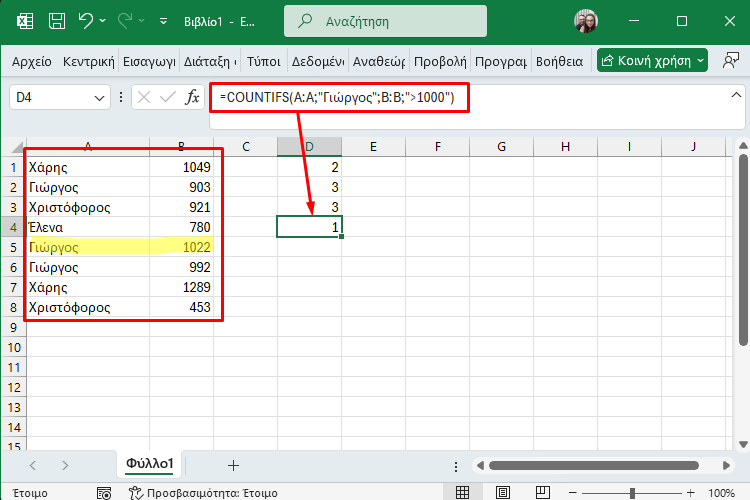This screenshot has width=750, height=500.
Task: Open the undo history dropdown arrow
Action: coord(103,21)
